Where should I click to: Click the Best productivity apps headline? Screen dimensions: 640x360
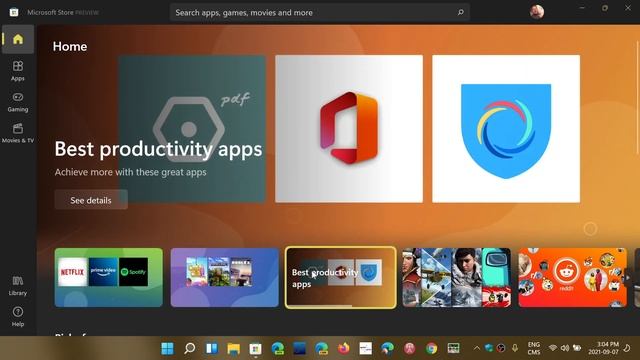tap(158, 149)
